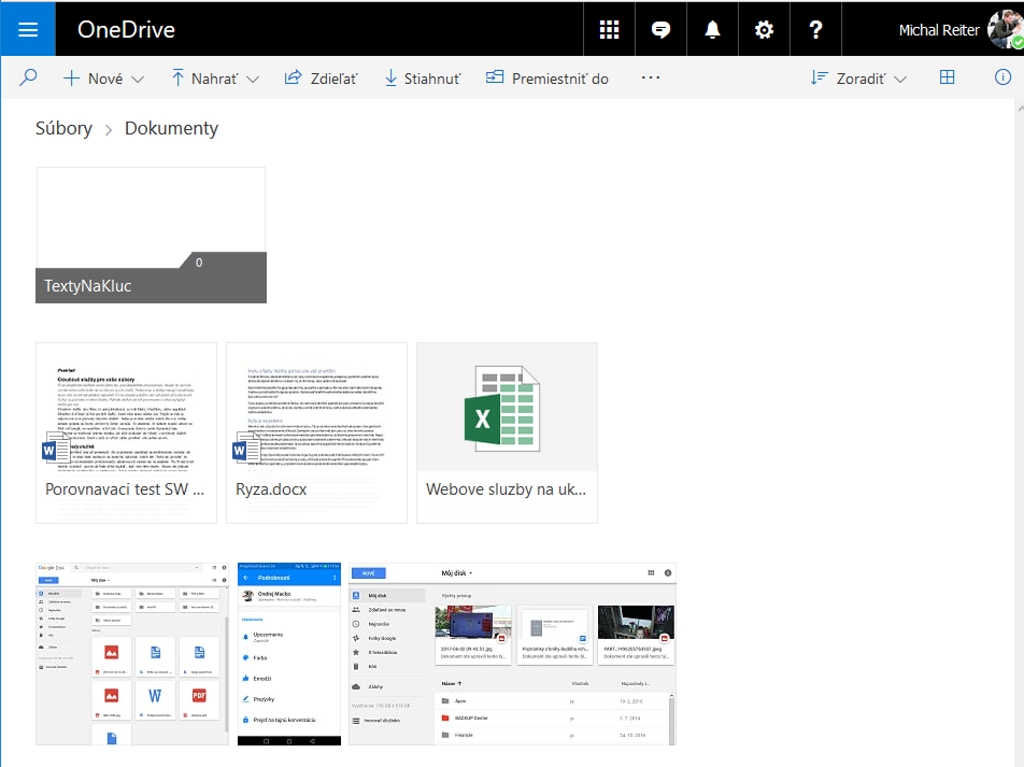This screenshot has width=1024, height=767.
Task: Open settings gear
Action: point(764,29)
